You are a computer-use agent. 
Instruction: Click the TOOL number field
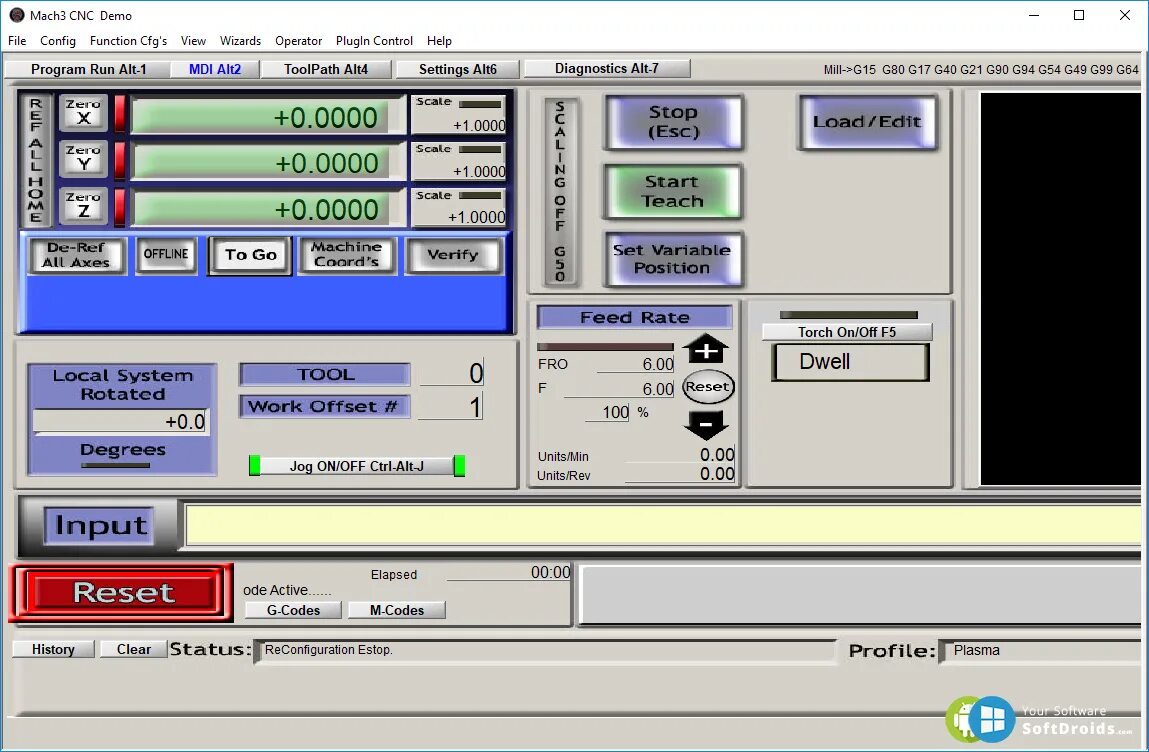(451, 373)
